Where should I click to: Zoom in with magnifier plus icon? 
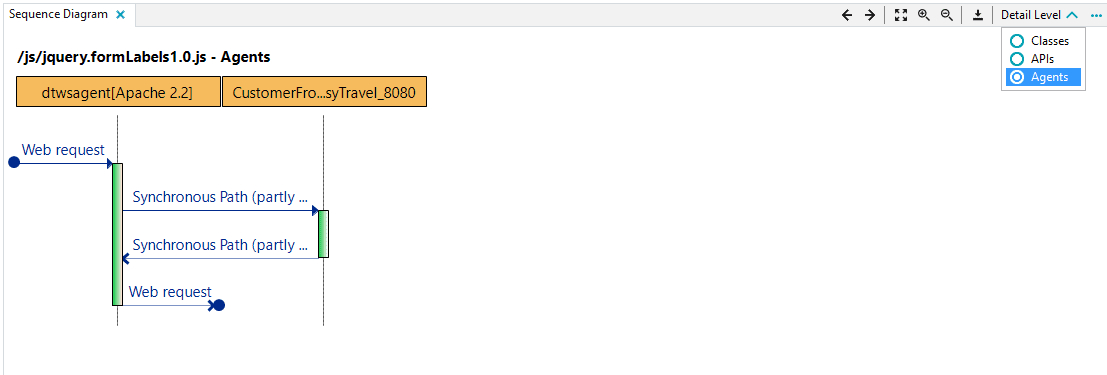tap(923, 15)
